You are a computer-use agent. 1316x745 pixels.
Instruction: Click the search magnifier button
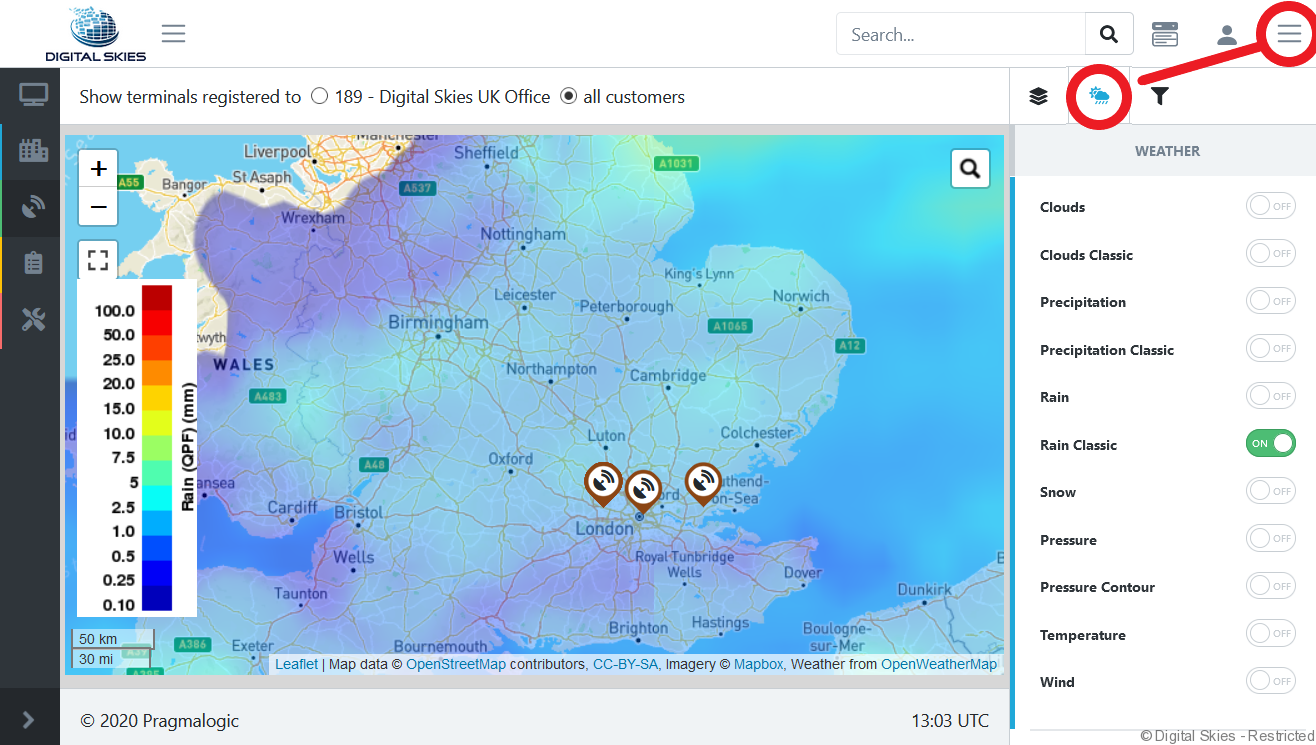[x=1109, y=35]
